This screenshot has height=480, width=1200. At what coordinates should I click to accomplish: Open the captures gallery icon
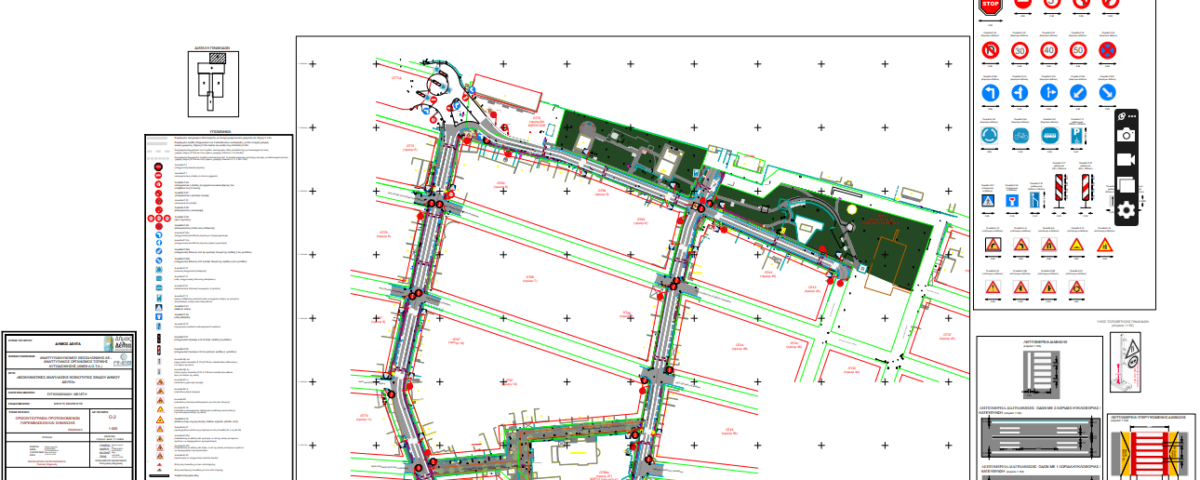tap(1126, 185)
